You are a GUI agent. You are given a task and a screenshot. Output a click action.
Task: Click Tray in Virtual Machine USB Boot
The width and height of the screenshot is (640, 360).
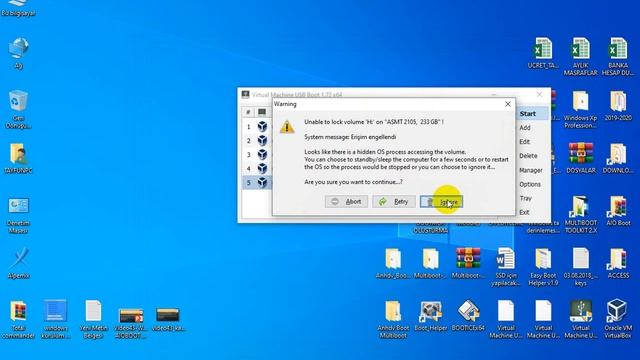[x=526, y=198]
